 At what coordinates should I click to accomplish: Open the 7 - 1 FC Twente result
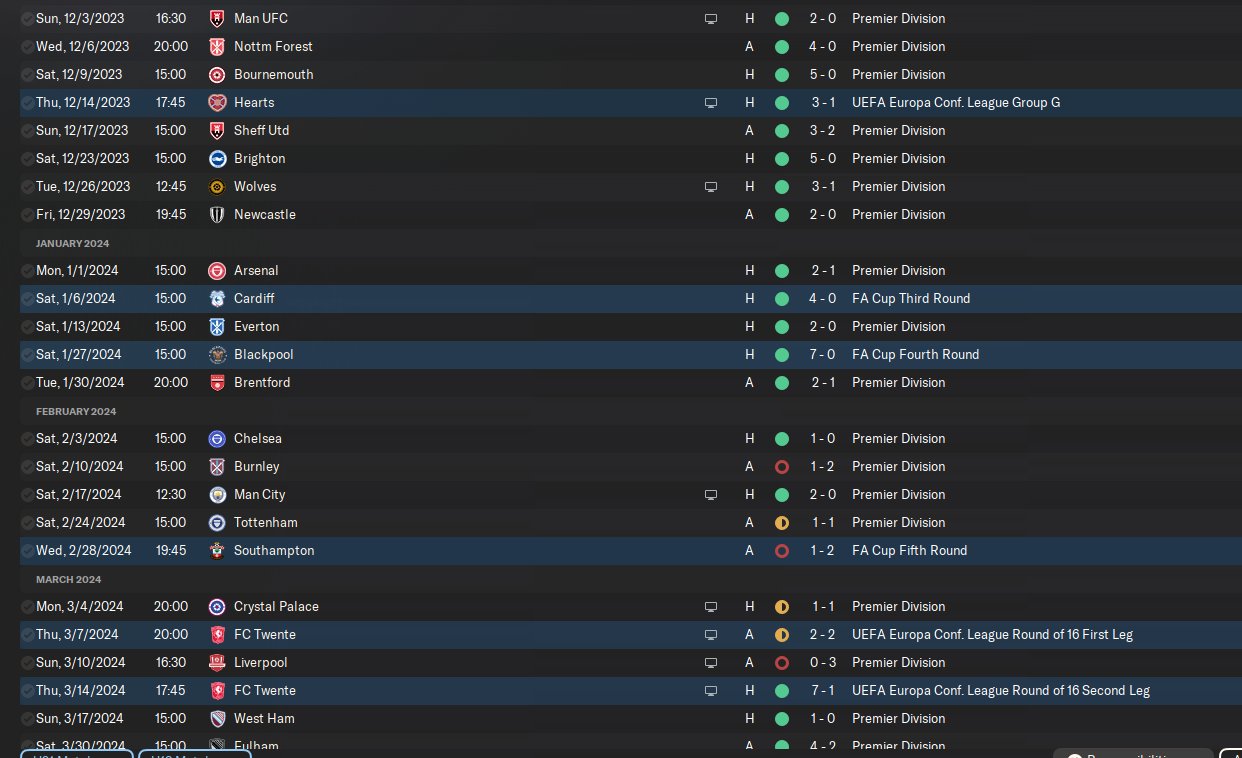click(x=823, y=690)
